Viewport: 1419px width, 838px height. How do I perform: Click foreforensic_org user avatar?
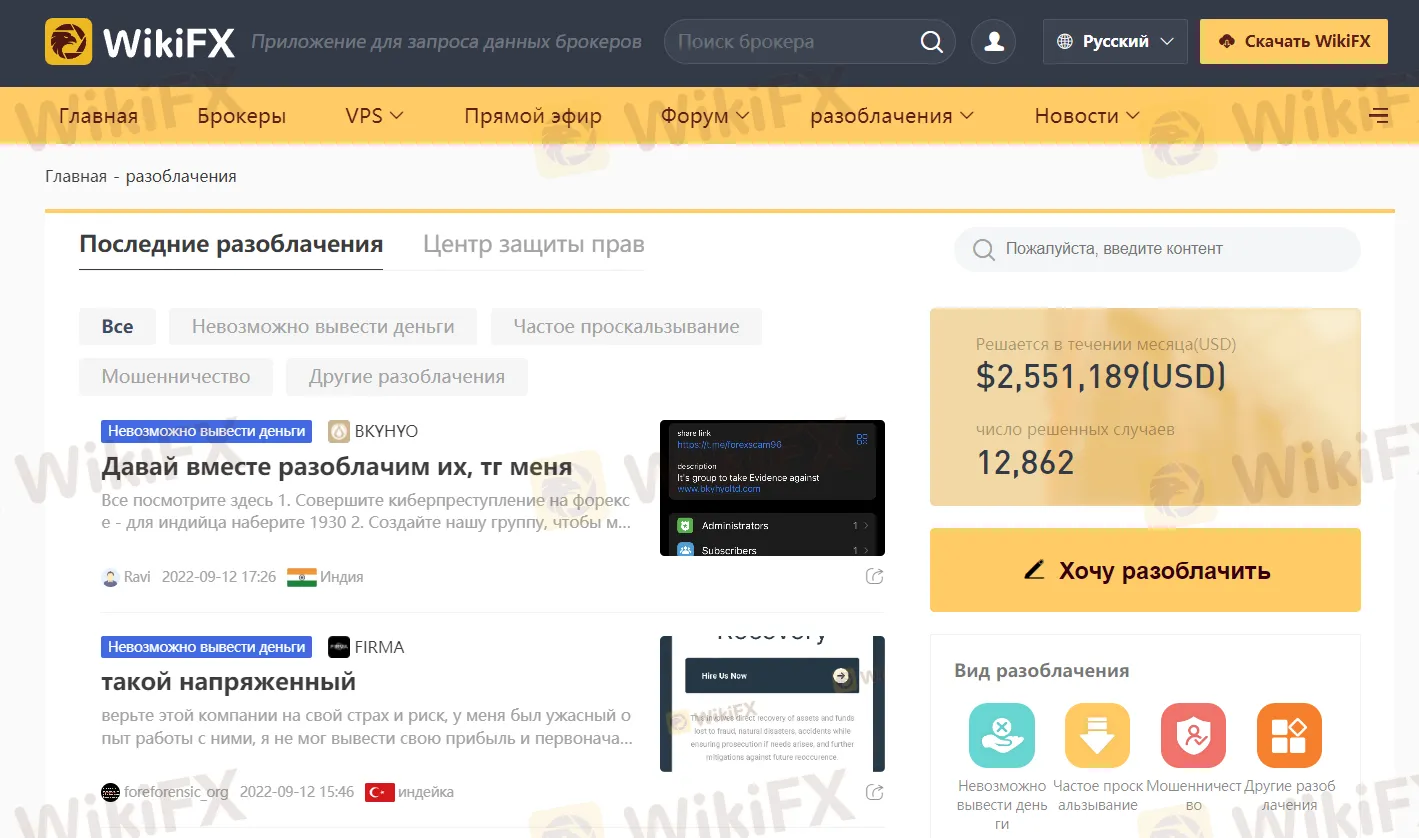[x=111, y=793]
